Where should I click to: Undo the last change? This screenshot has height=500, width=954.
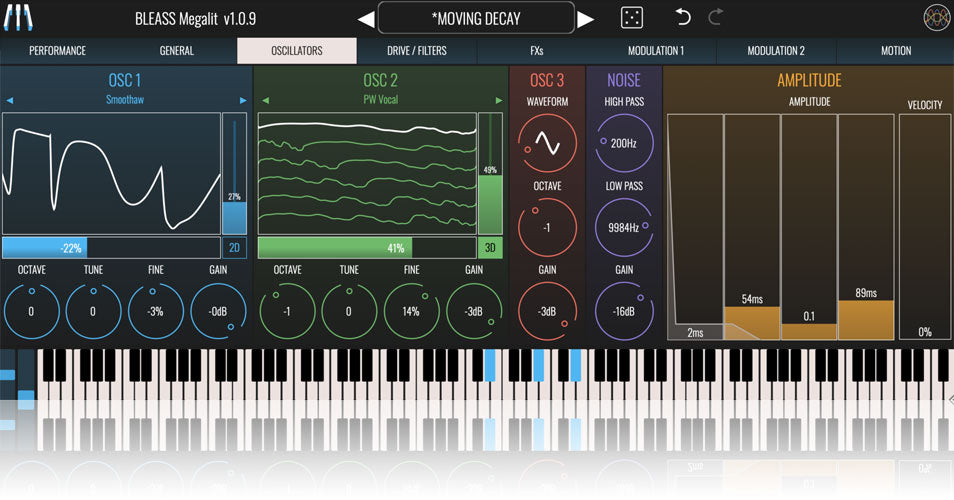coord(683,17)
